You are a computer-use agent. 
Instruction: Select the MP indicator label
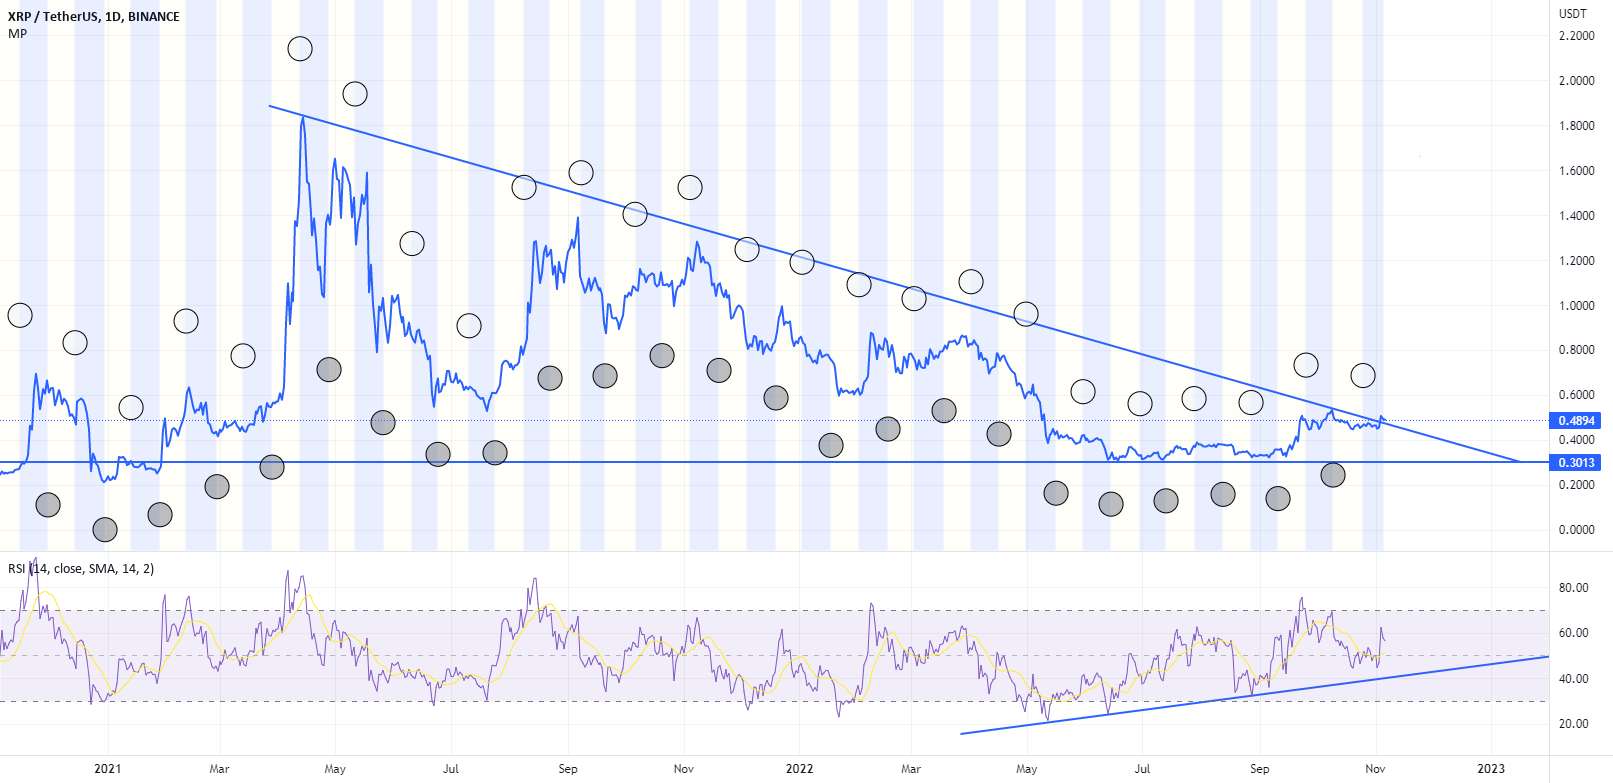coord(17,34)
